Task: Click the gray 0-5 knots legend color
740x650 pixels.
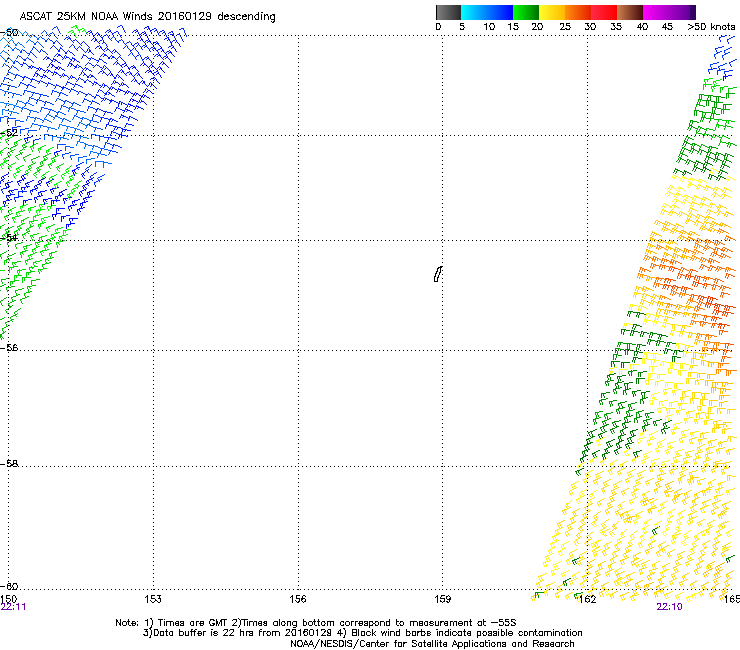Action: pos(448,12)
